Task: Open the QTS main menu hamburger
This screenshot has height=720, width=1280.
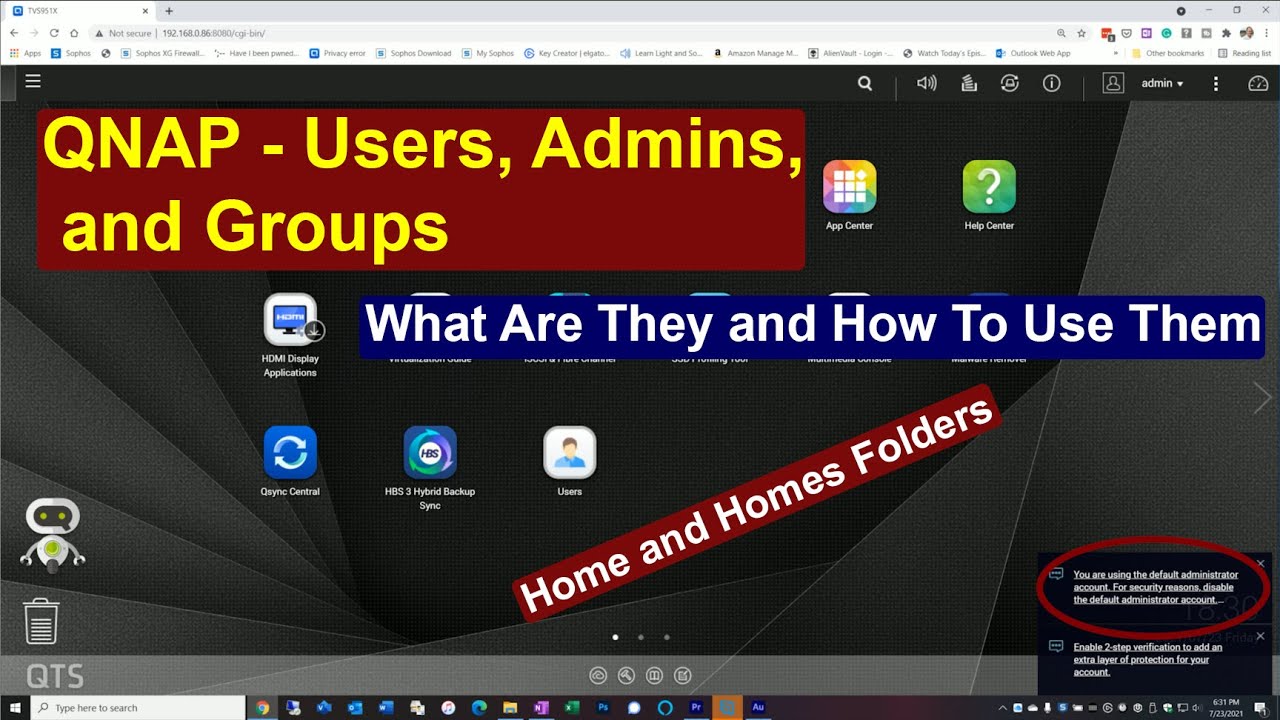Action: pos(33,82)
